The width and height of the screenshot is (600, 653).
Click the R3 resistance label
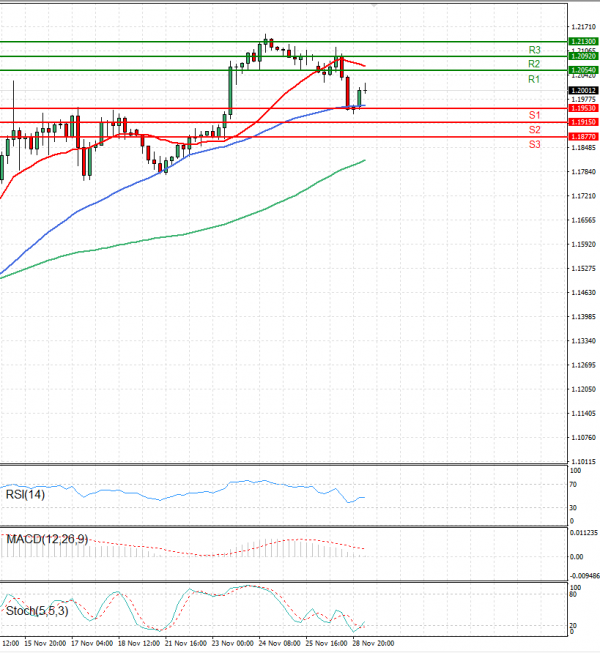tap(534, 50)
